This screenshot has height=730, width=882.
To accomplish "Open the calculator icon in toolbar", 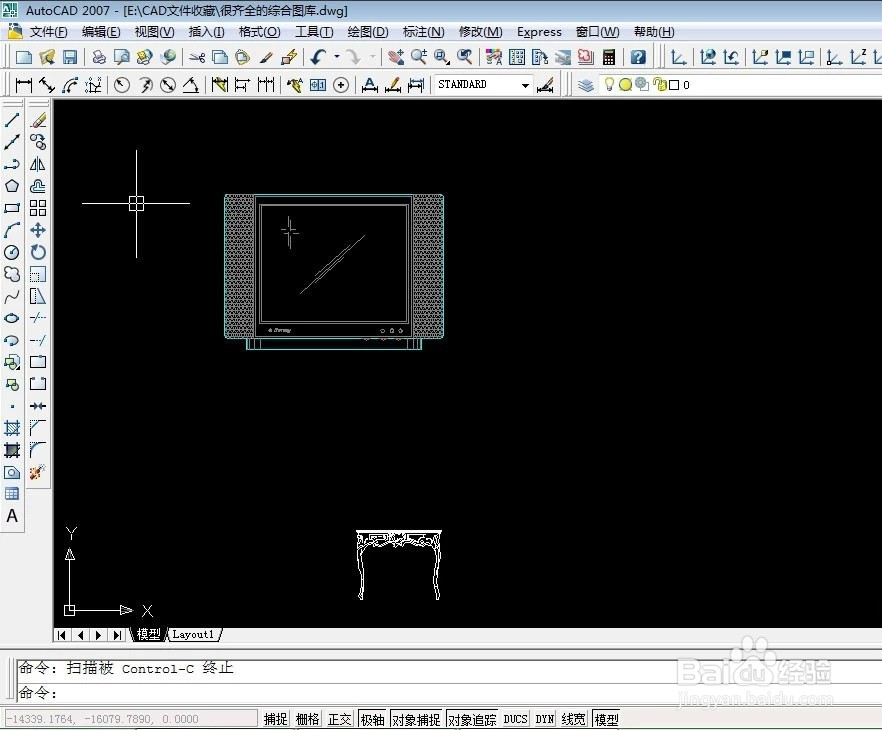I will pos(609,57).
